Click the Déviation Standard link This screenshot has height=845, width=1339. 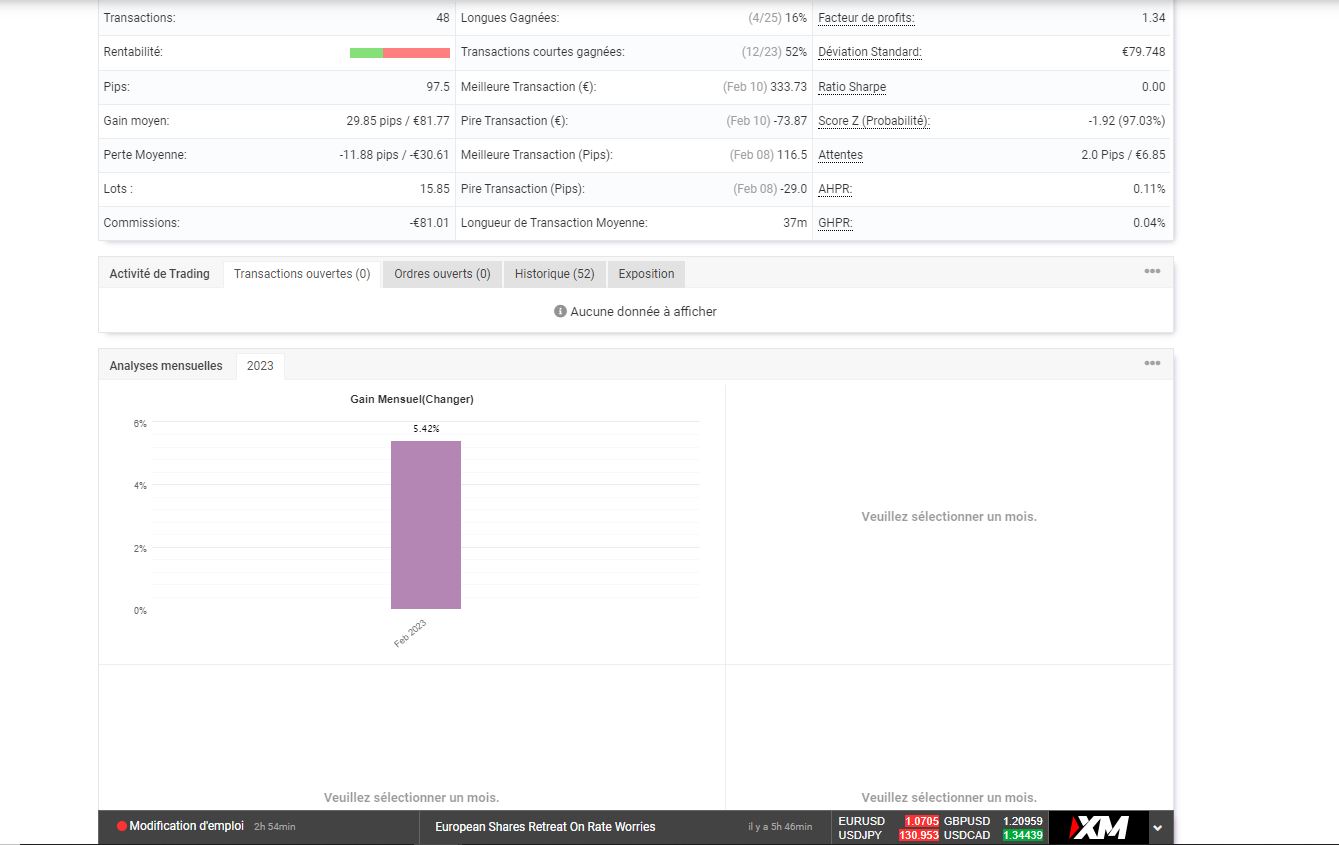(x=870, y=52)
